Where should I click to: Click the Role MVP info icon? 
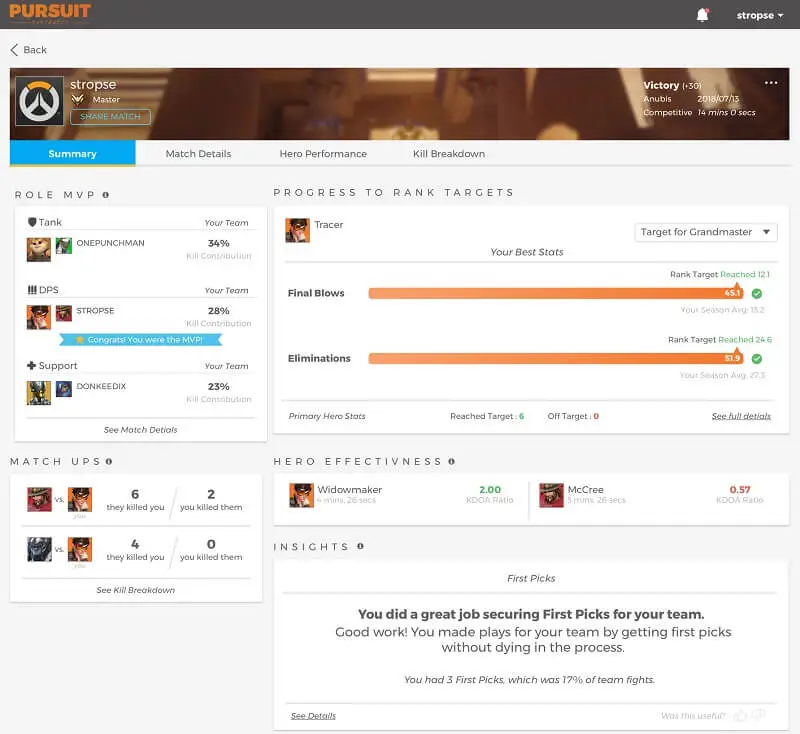pyautogui.click(x=106, y=195)
